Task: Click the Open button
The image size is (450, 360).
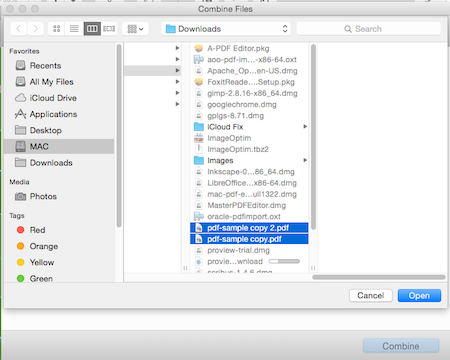Action: [419, 296]
